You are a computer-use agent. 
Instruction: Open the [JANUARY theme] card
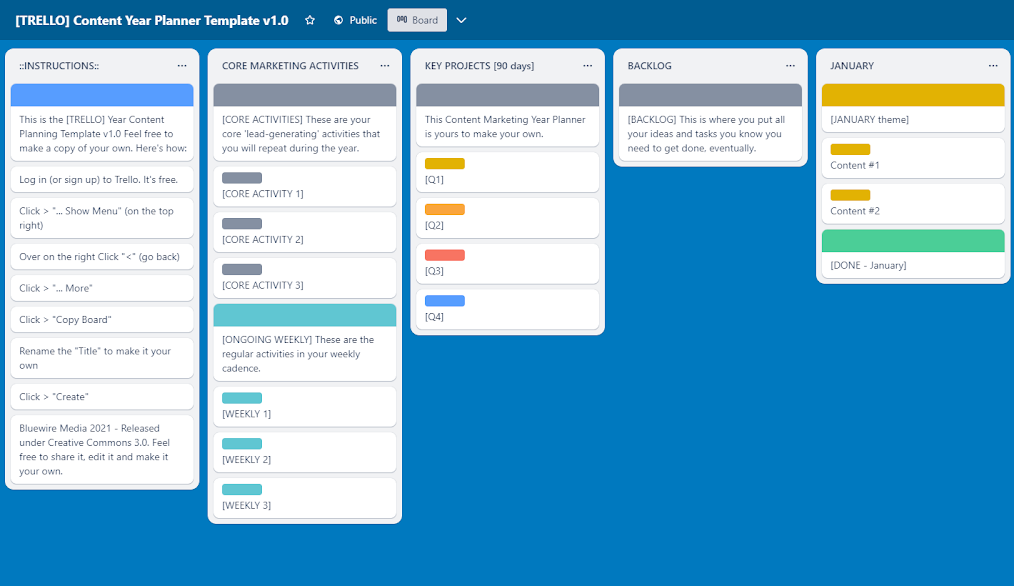912,119
